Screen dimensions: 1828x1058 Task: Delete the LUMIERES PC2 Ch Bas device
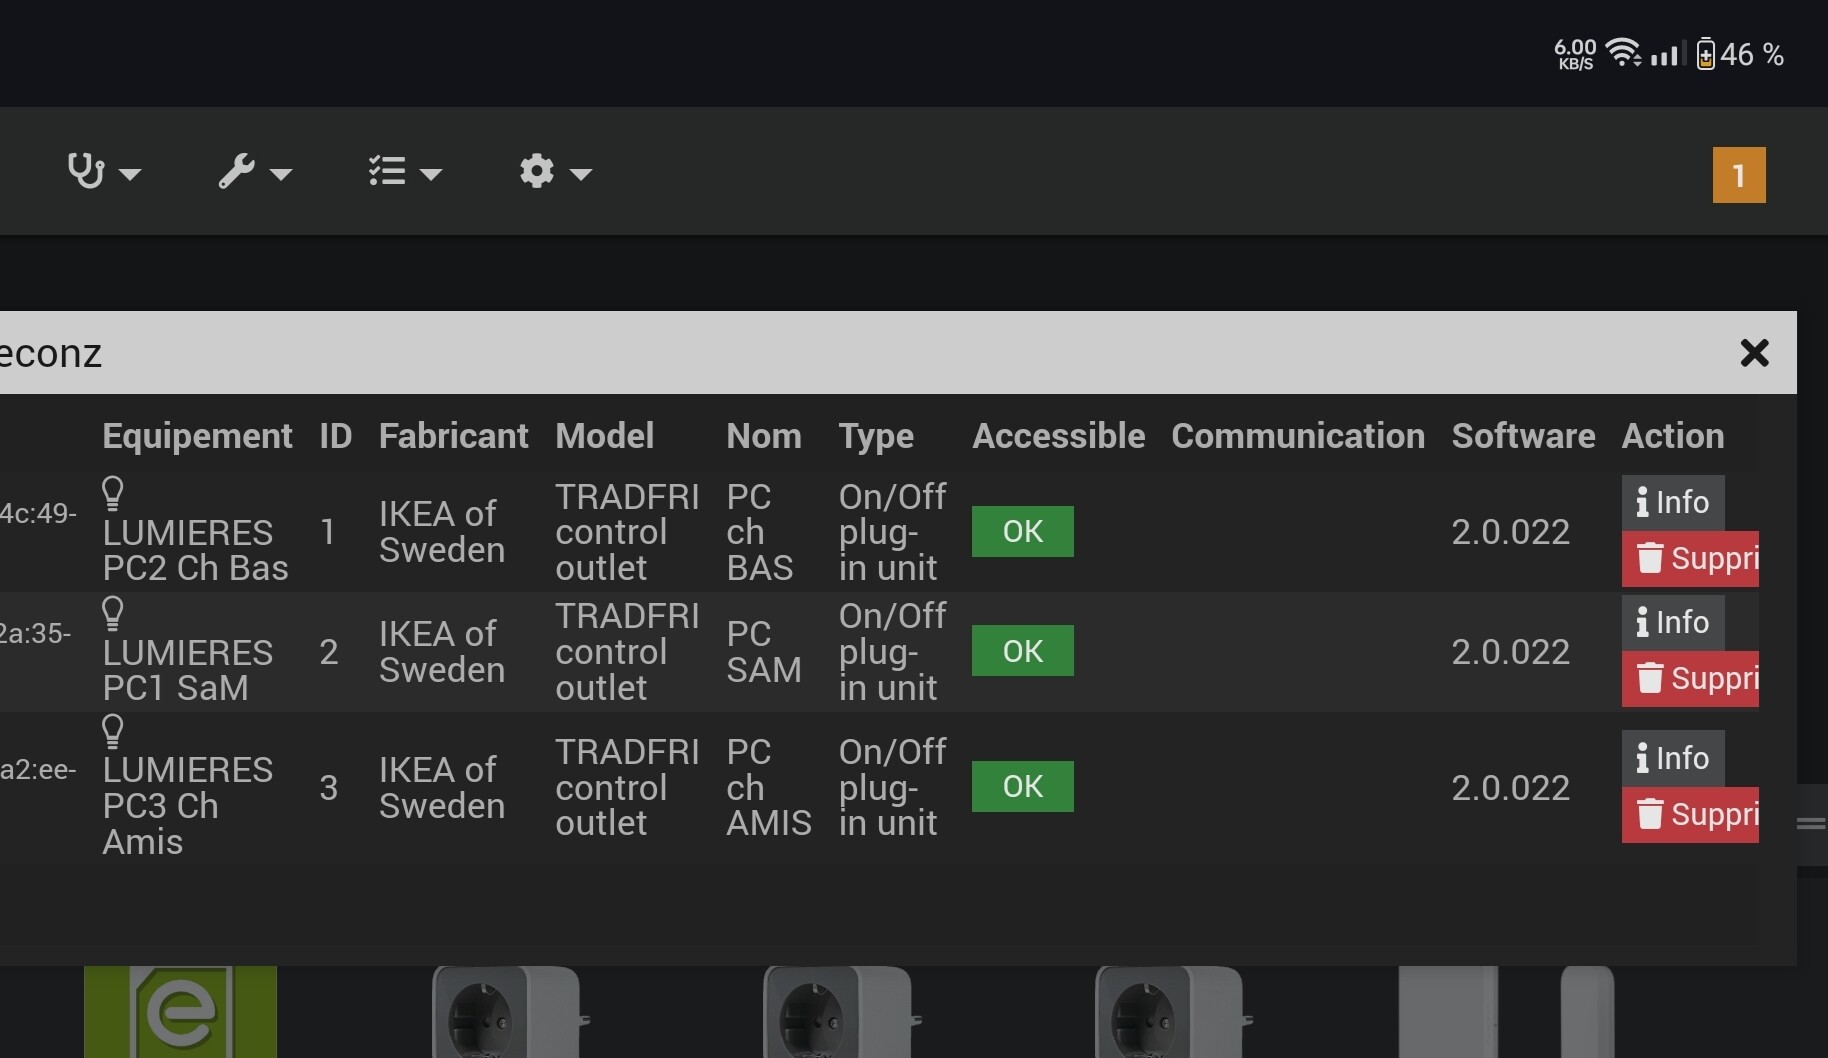pyautogui.click(x=1690, y=559)
